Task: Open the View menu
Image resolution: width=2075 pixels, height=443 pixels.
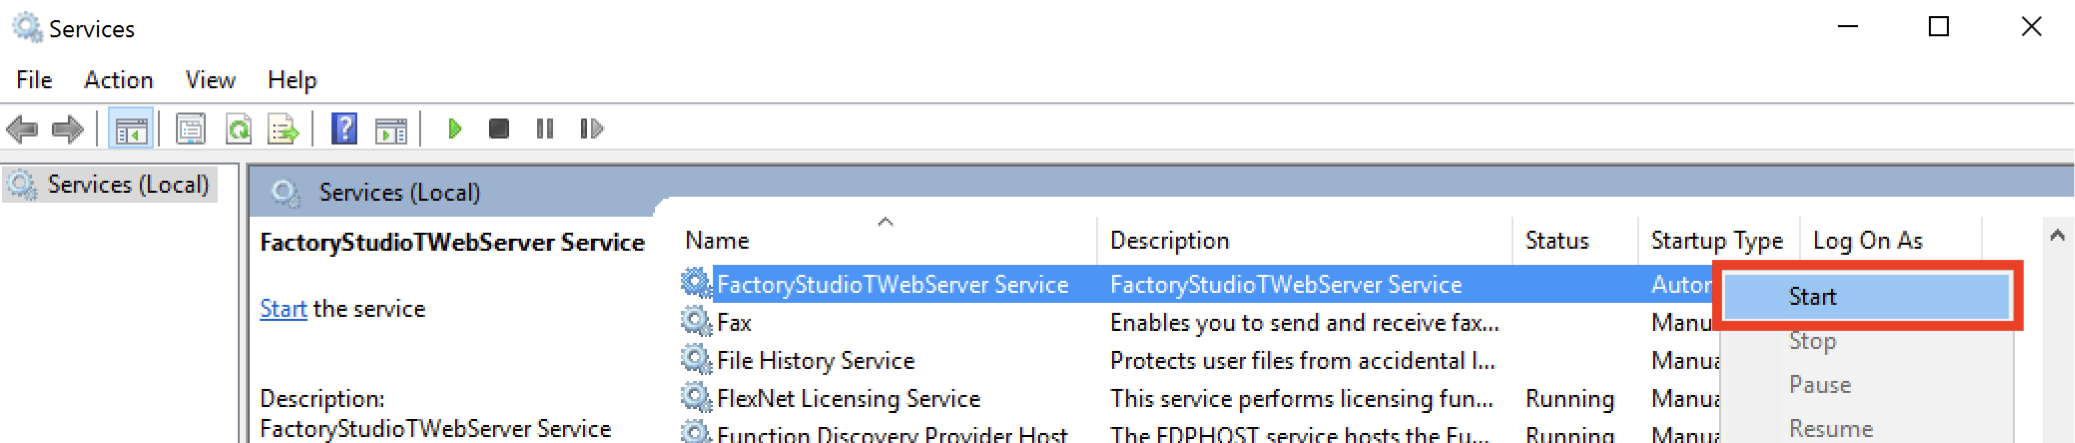Action: 210,80
